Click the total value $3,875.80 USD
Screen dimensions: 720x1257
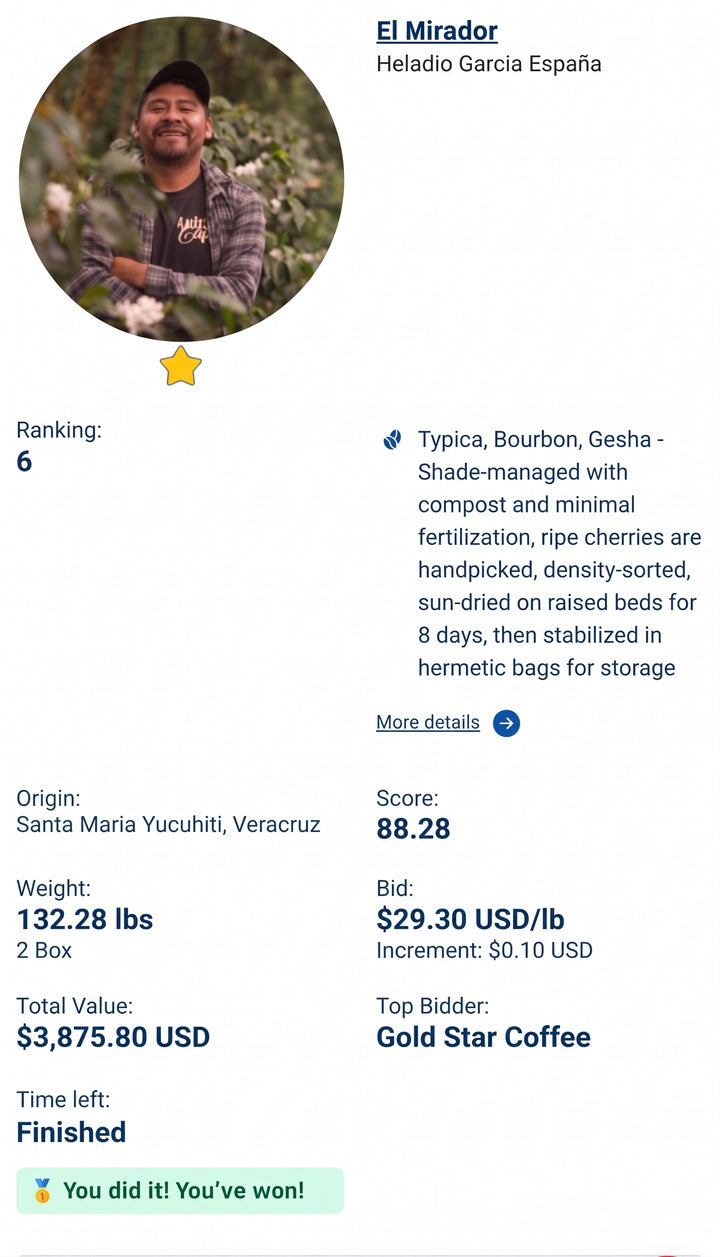(113, 1037)
